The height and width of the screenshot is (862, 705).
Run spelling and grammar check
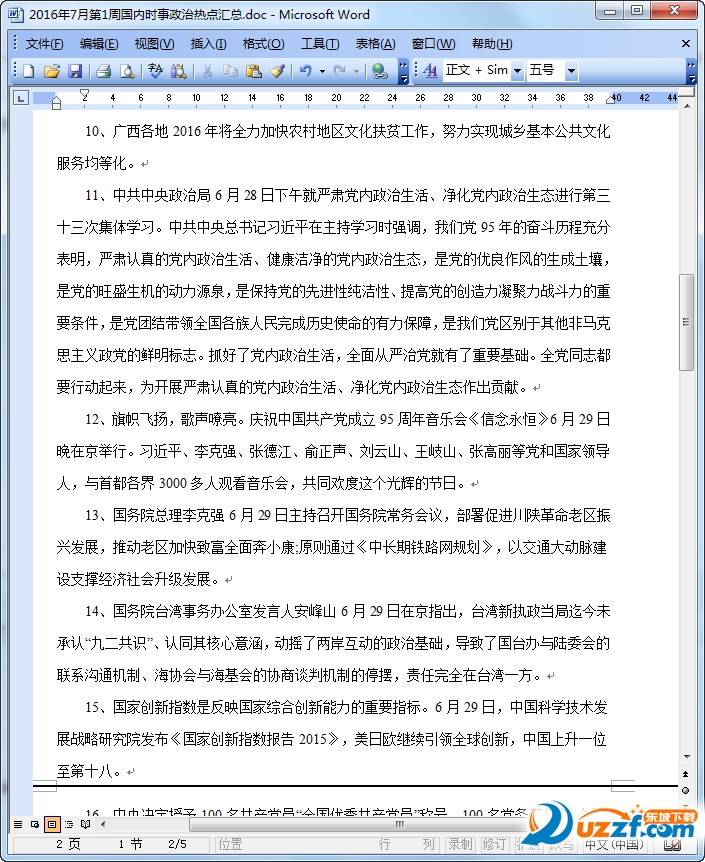tap(156, 71)
